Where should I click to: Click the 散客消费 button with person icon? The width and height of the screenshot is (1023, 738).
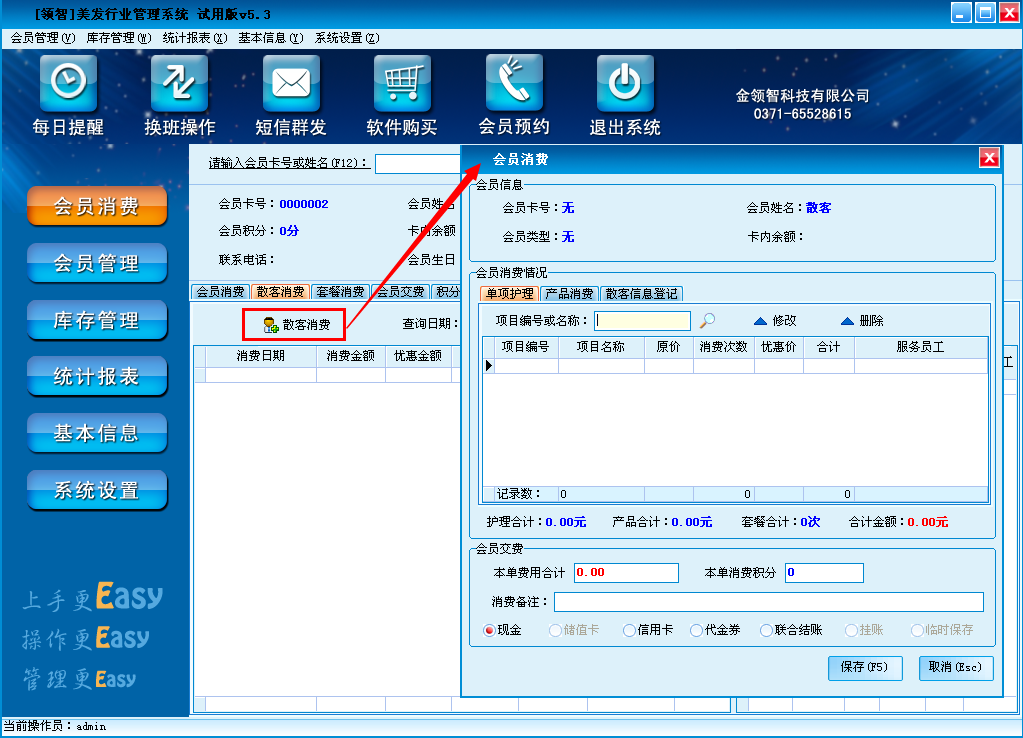pos(296,325)
